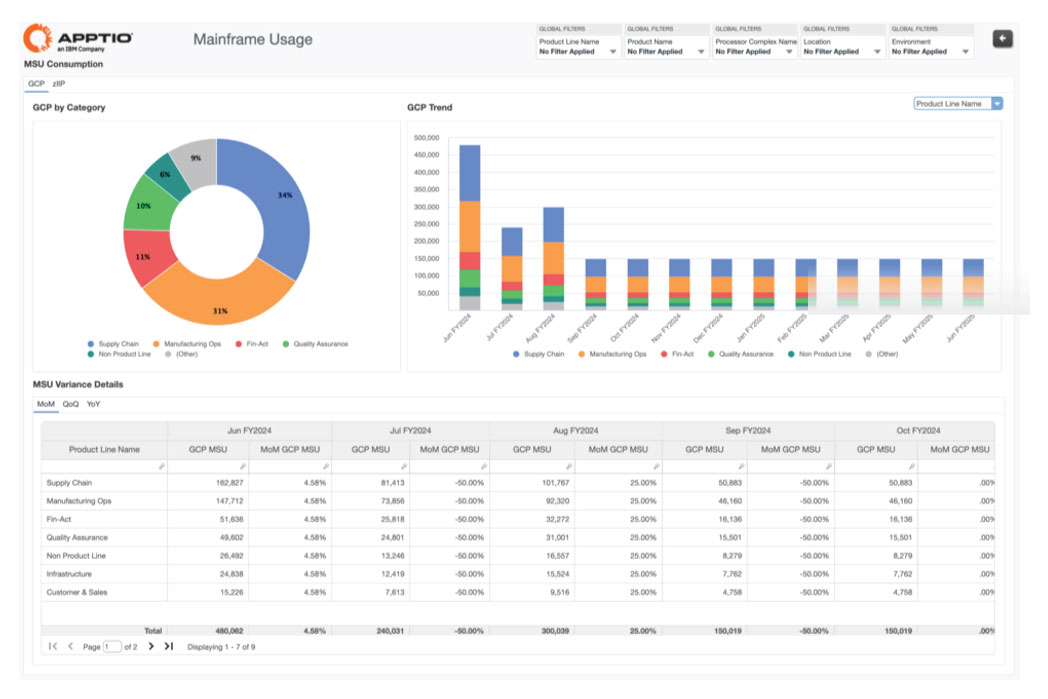Image resolution: width=1048 pixels, height=699 pixels.
Task: Go to the next table page
Action: (x=151, y=646)
